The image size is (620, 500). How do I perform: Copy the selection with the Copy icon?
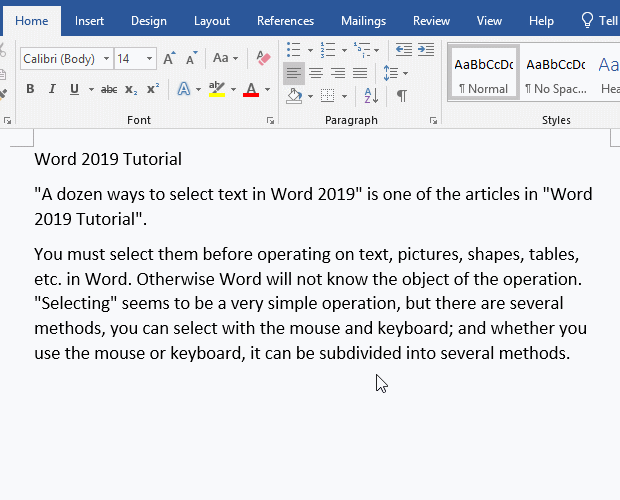coord(3,74)
